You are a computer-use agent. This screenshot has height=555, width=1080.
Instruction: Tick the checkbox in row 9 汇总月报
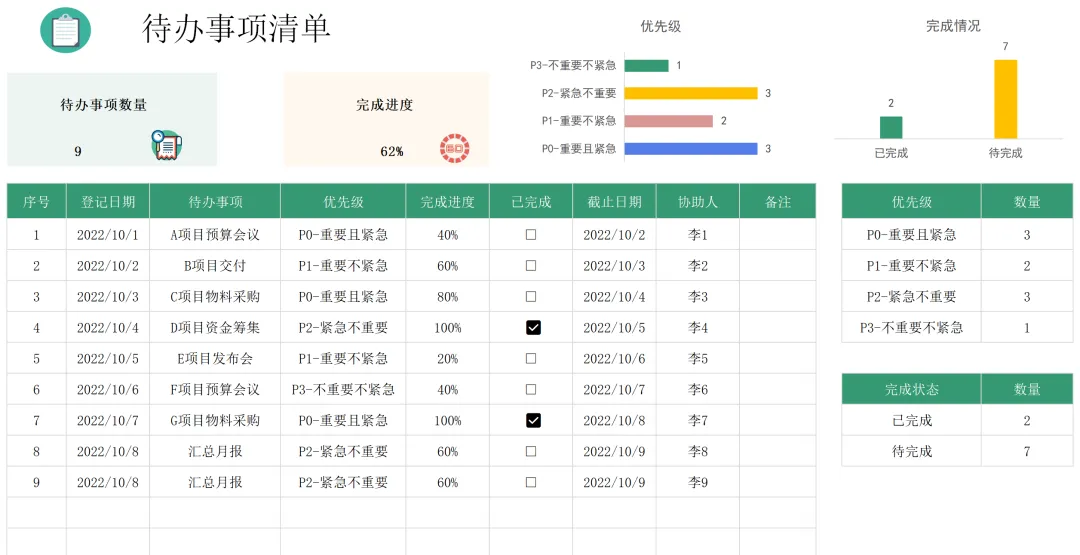531,483
